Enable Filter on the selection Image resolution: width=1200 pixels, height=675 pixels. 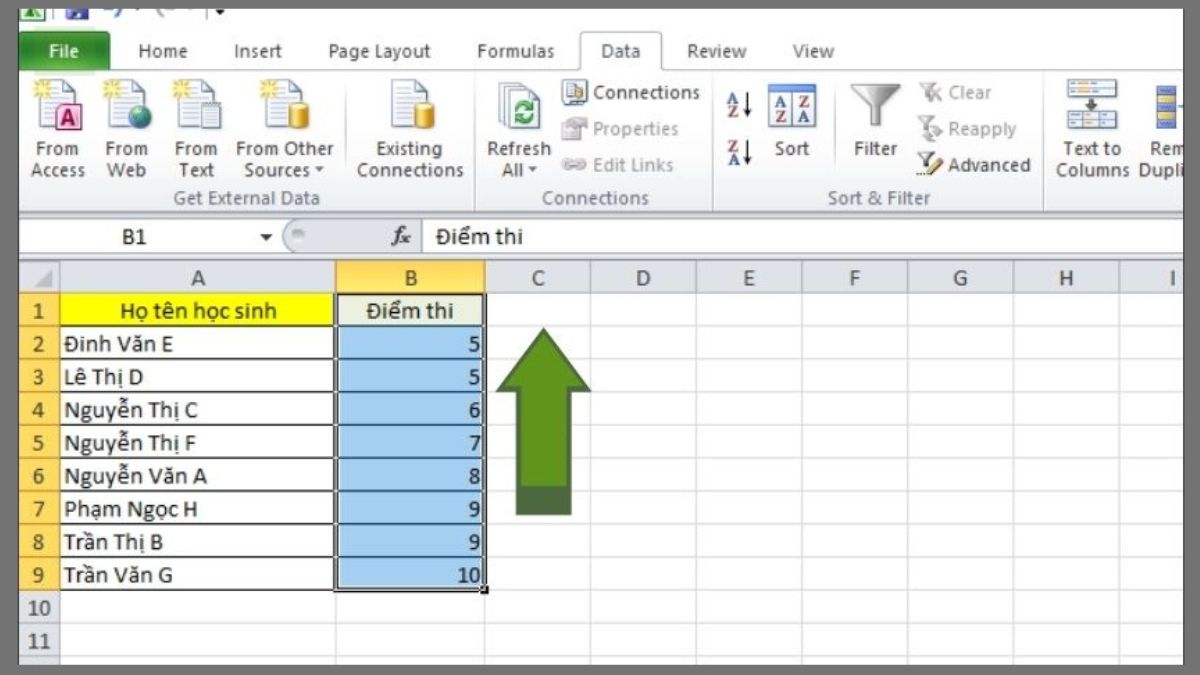coord(875,120)
